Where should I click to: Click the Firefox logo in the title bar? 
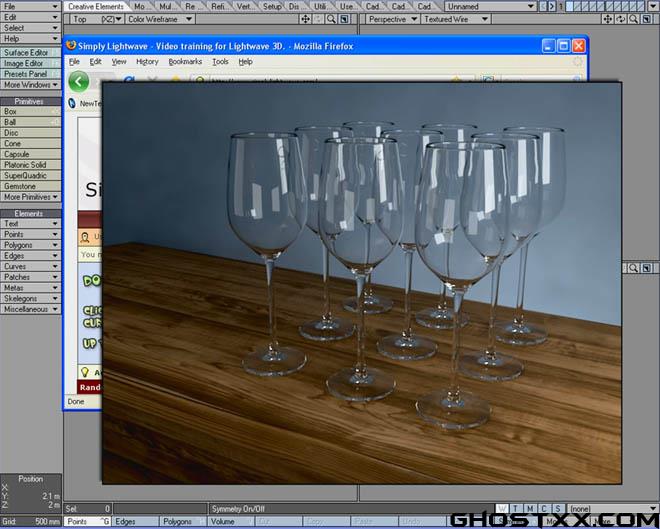[71, 45]
